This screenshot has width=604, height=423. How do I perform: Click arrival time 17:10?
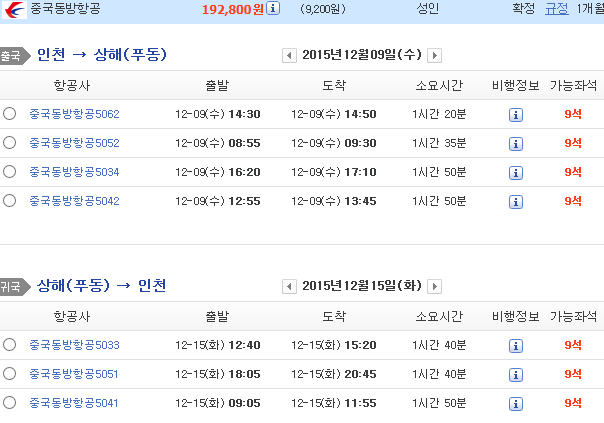360,172
